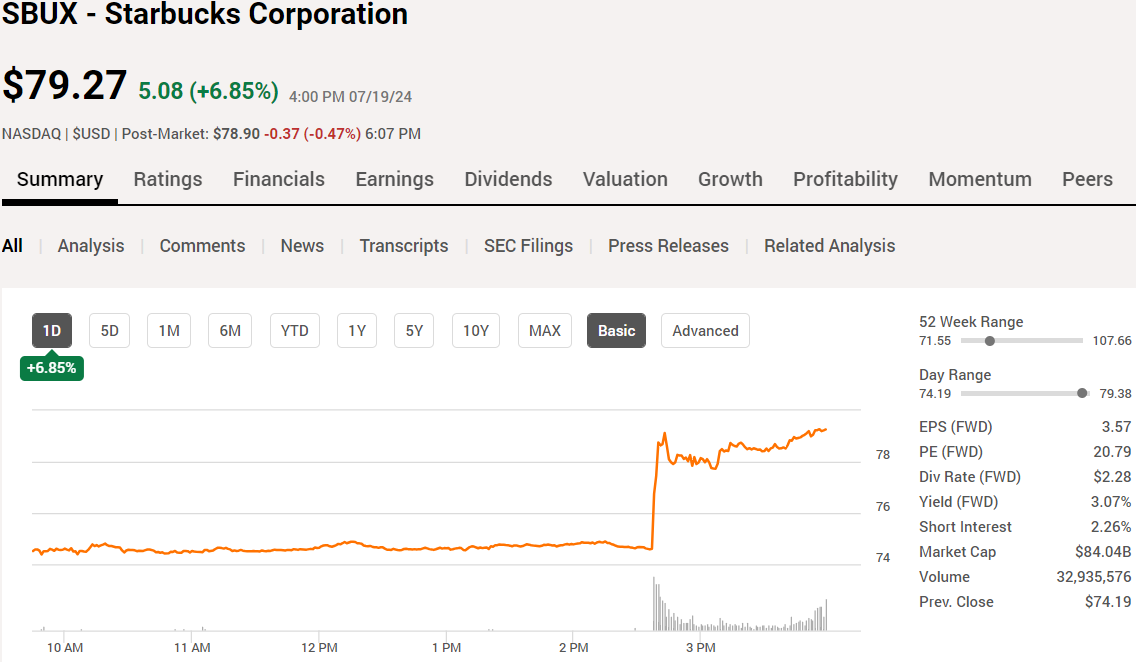Click the 12 PM axis label
This screenshot has height=662, width=1136.
[319, 648]
